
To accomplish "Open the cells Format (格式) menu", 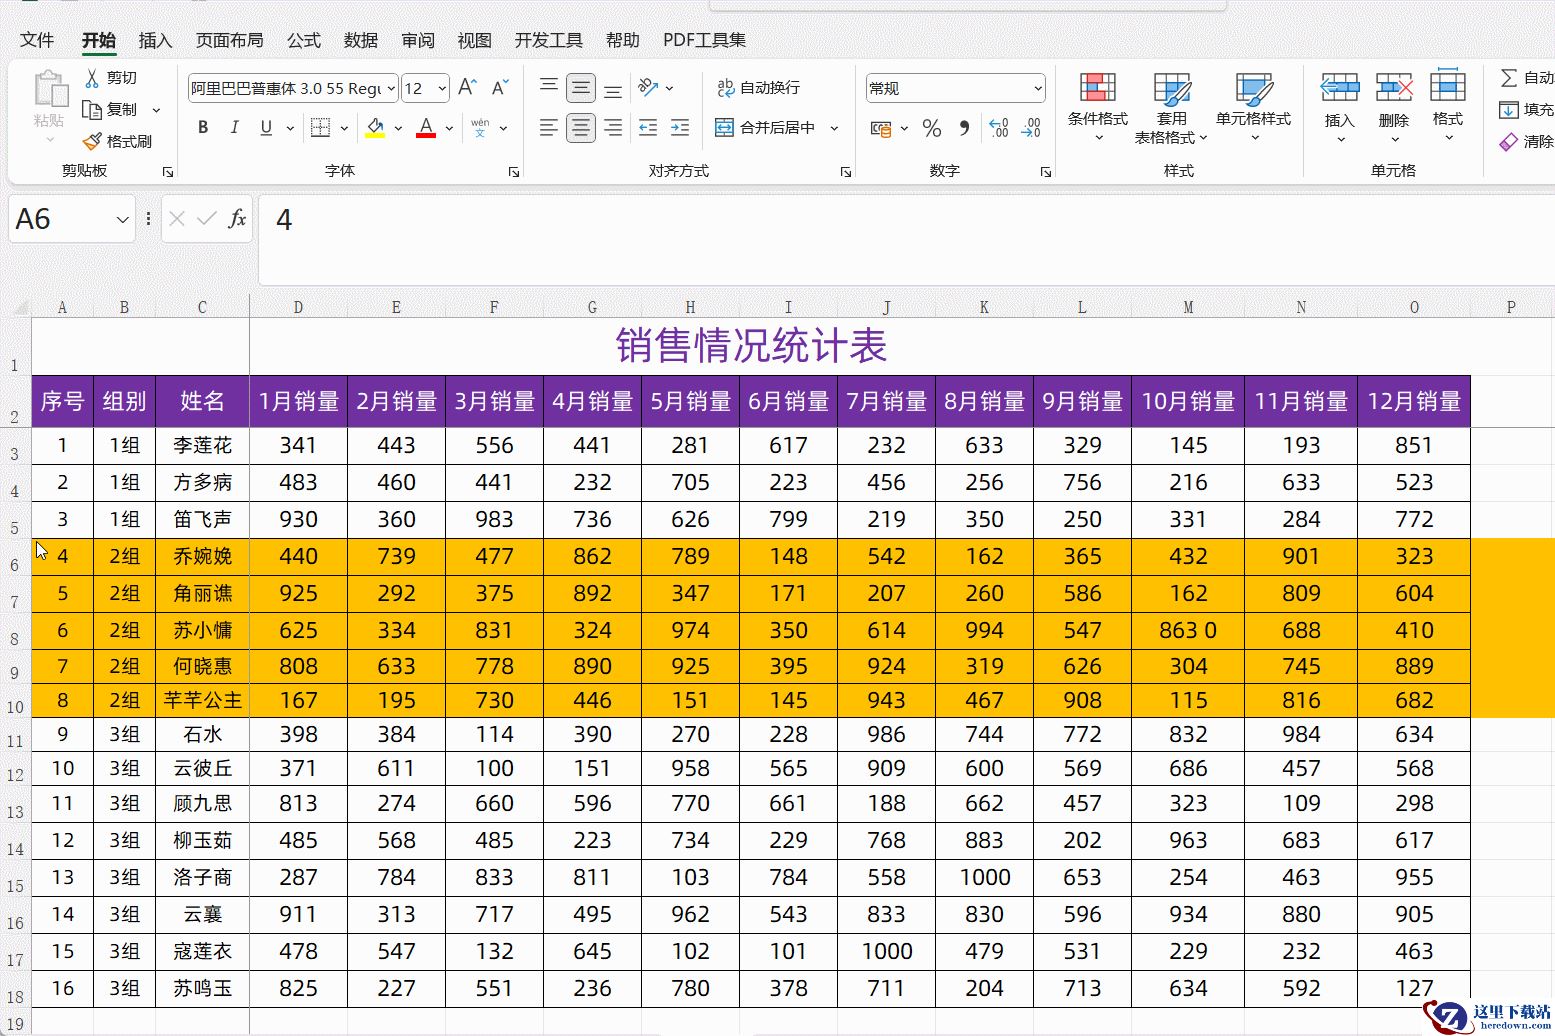I will pyautogui.click(x=1448, y=107).
